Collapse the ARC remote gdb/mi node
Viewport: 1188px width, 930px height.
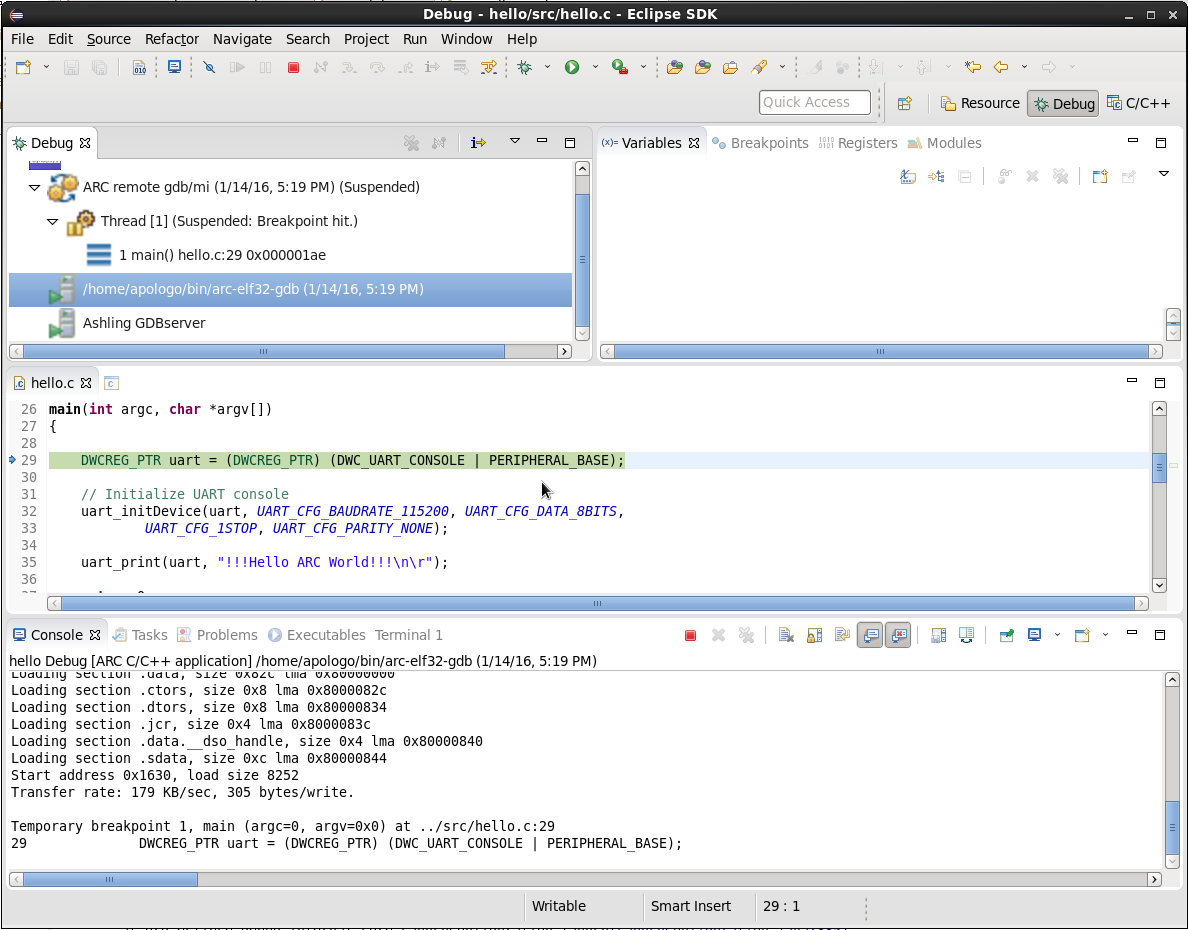click(x=34, y=187)
